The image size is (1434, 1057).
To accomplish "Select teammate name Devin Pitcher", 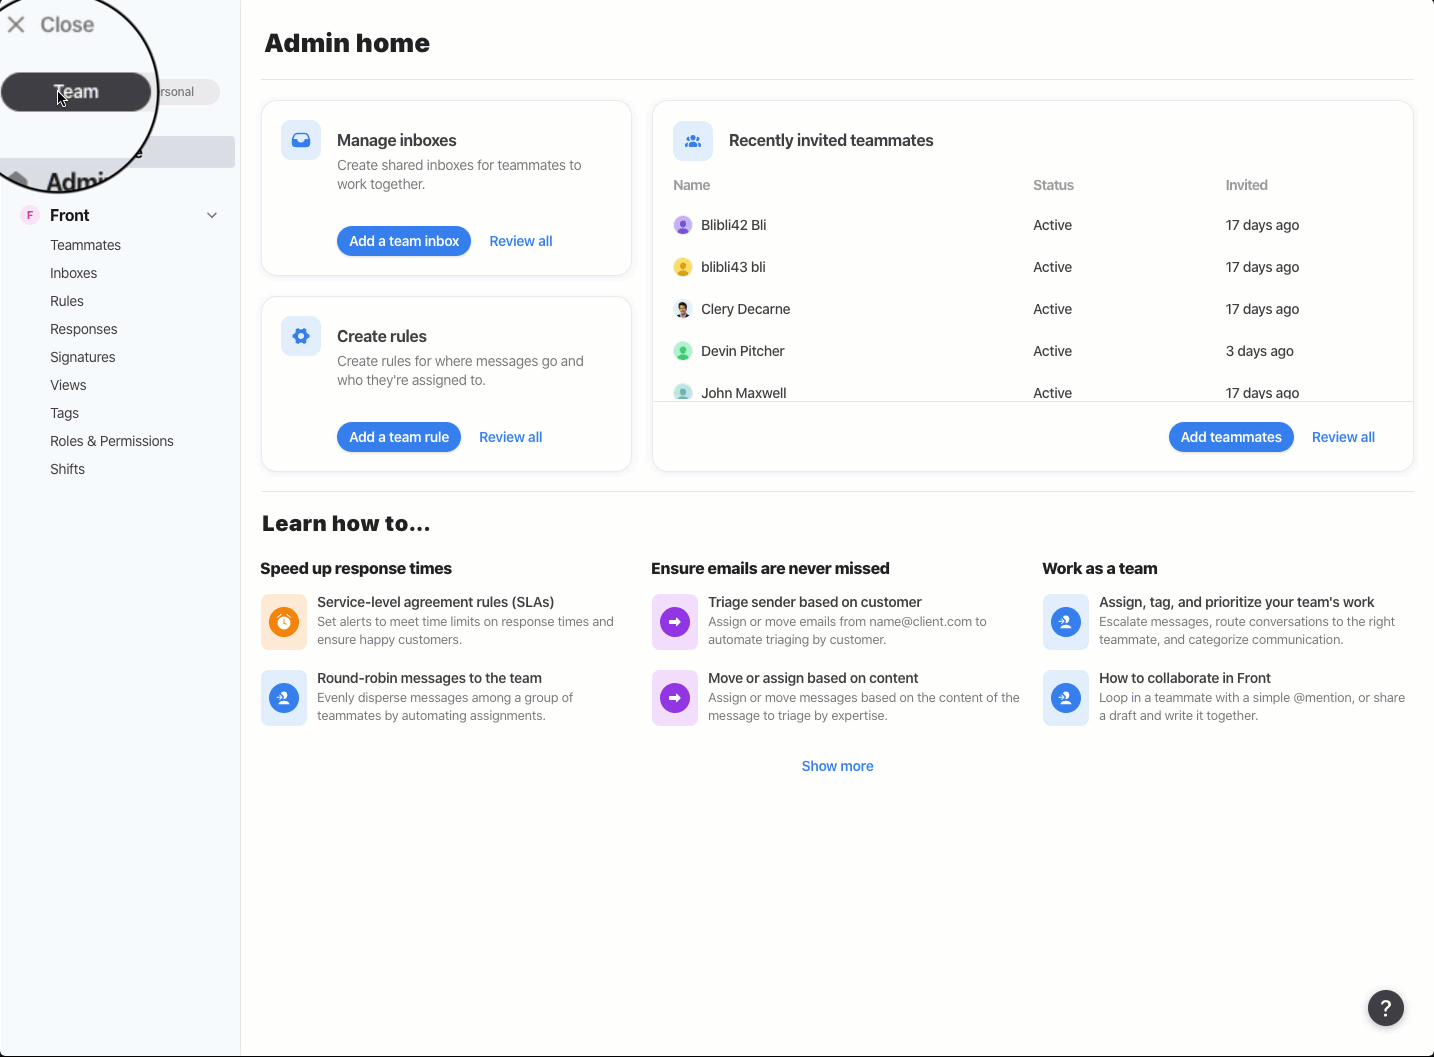I will click(743, 351).
